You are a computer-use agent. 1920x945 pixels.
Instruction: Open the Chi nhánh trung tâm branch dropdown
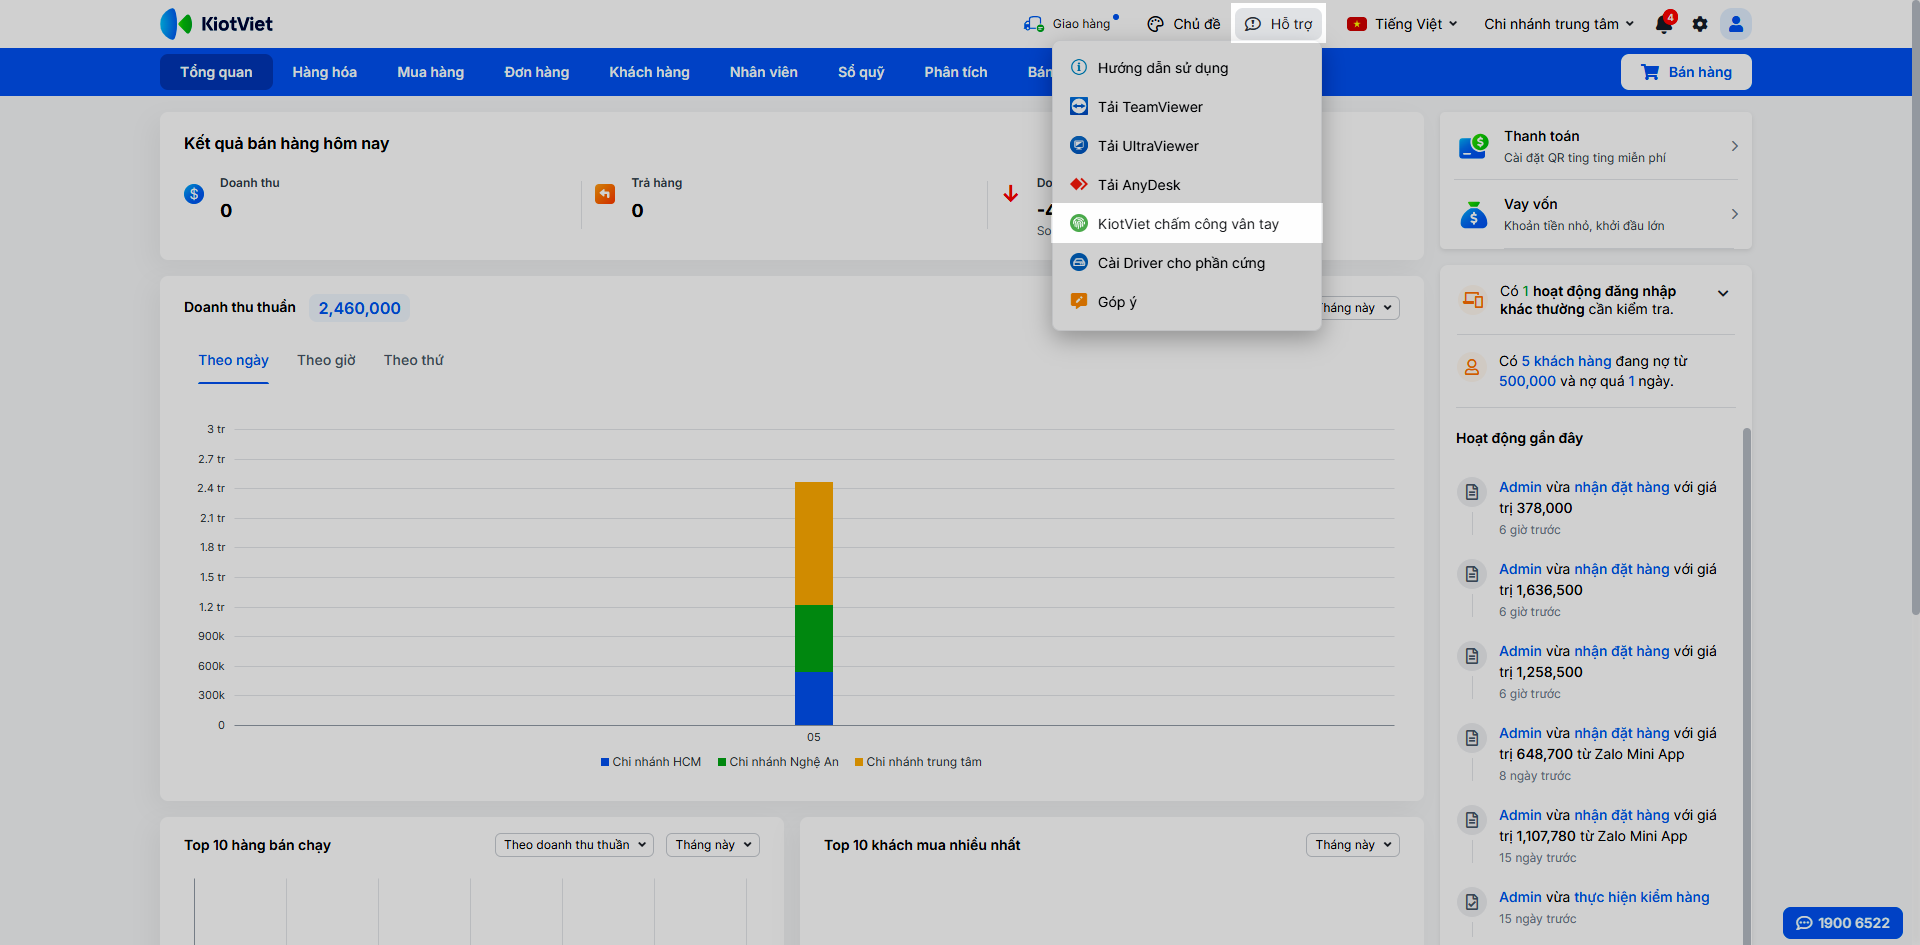click(x=1559, y=24)
